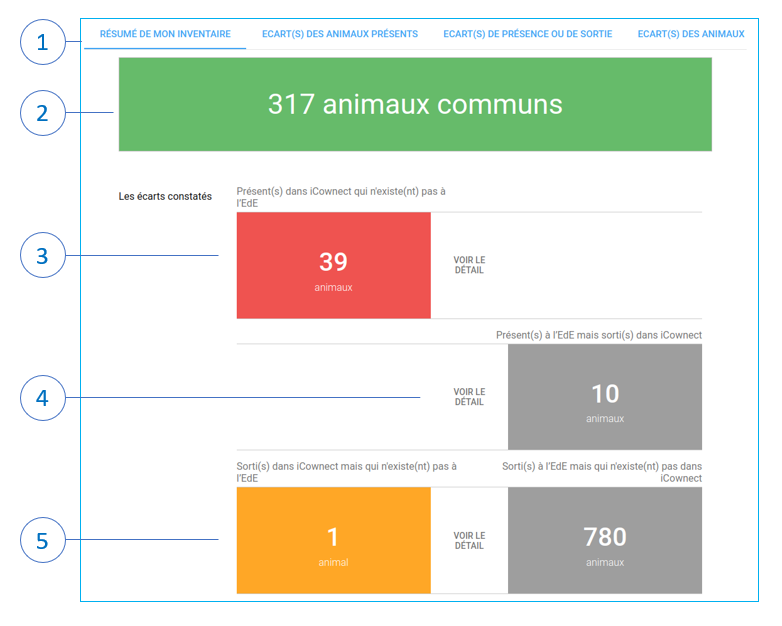Open the Résumé de mon inventaire tab
The height and width of the screenshot is (626, 782).
tap(165, 34)
